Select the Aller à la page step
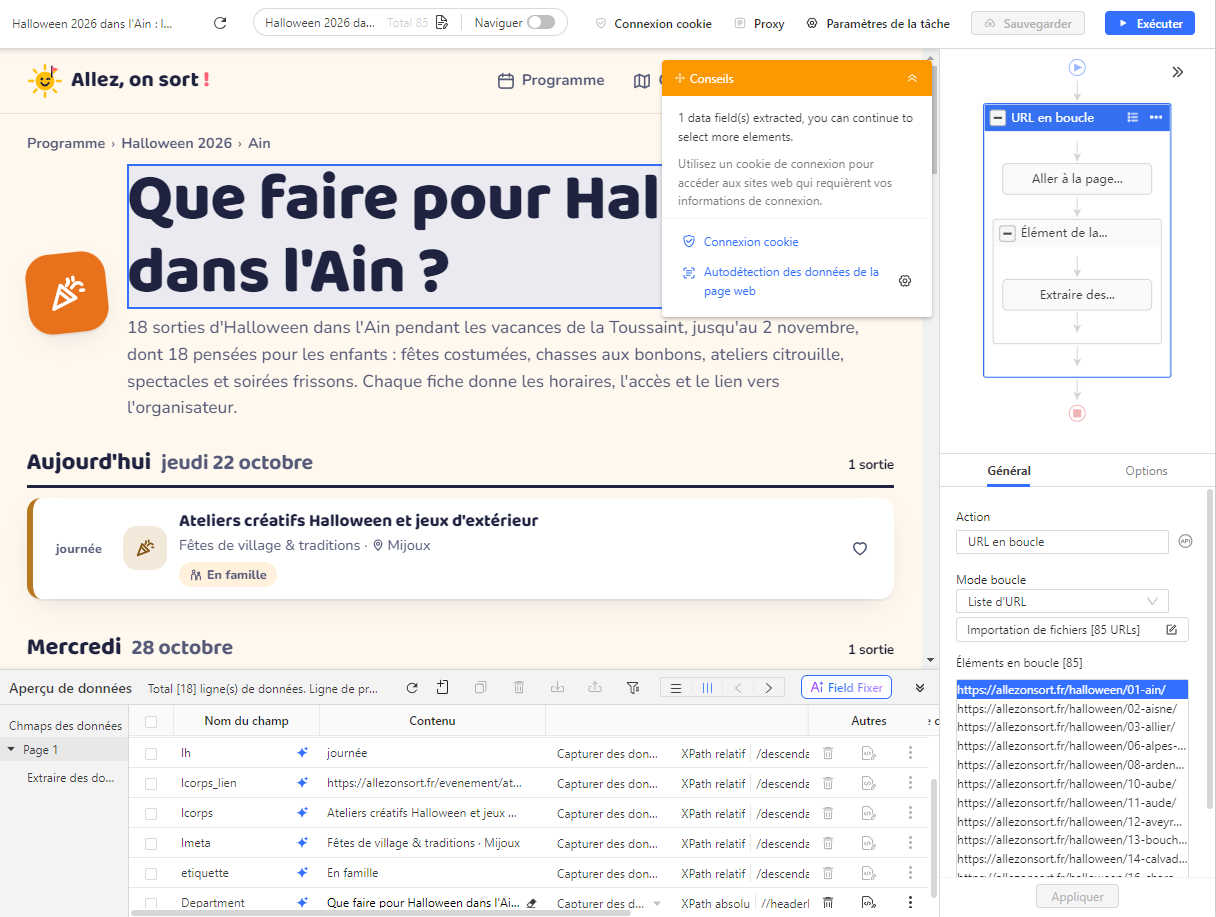The width and height of the screenshot is (1216, 917). point(1077,179)
